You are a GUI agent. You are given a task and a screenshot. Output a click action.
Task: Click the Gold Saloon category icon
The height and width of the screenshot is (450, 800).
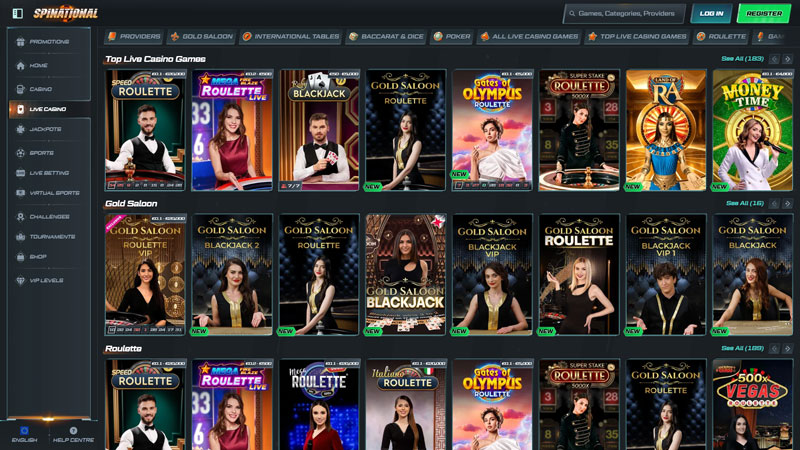pyautogui.click(x=175, y=36)
